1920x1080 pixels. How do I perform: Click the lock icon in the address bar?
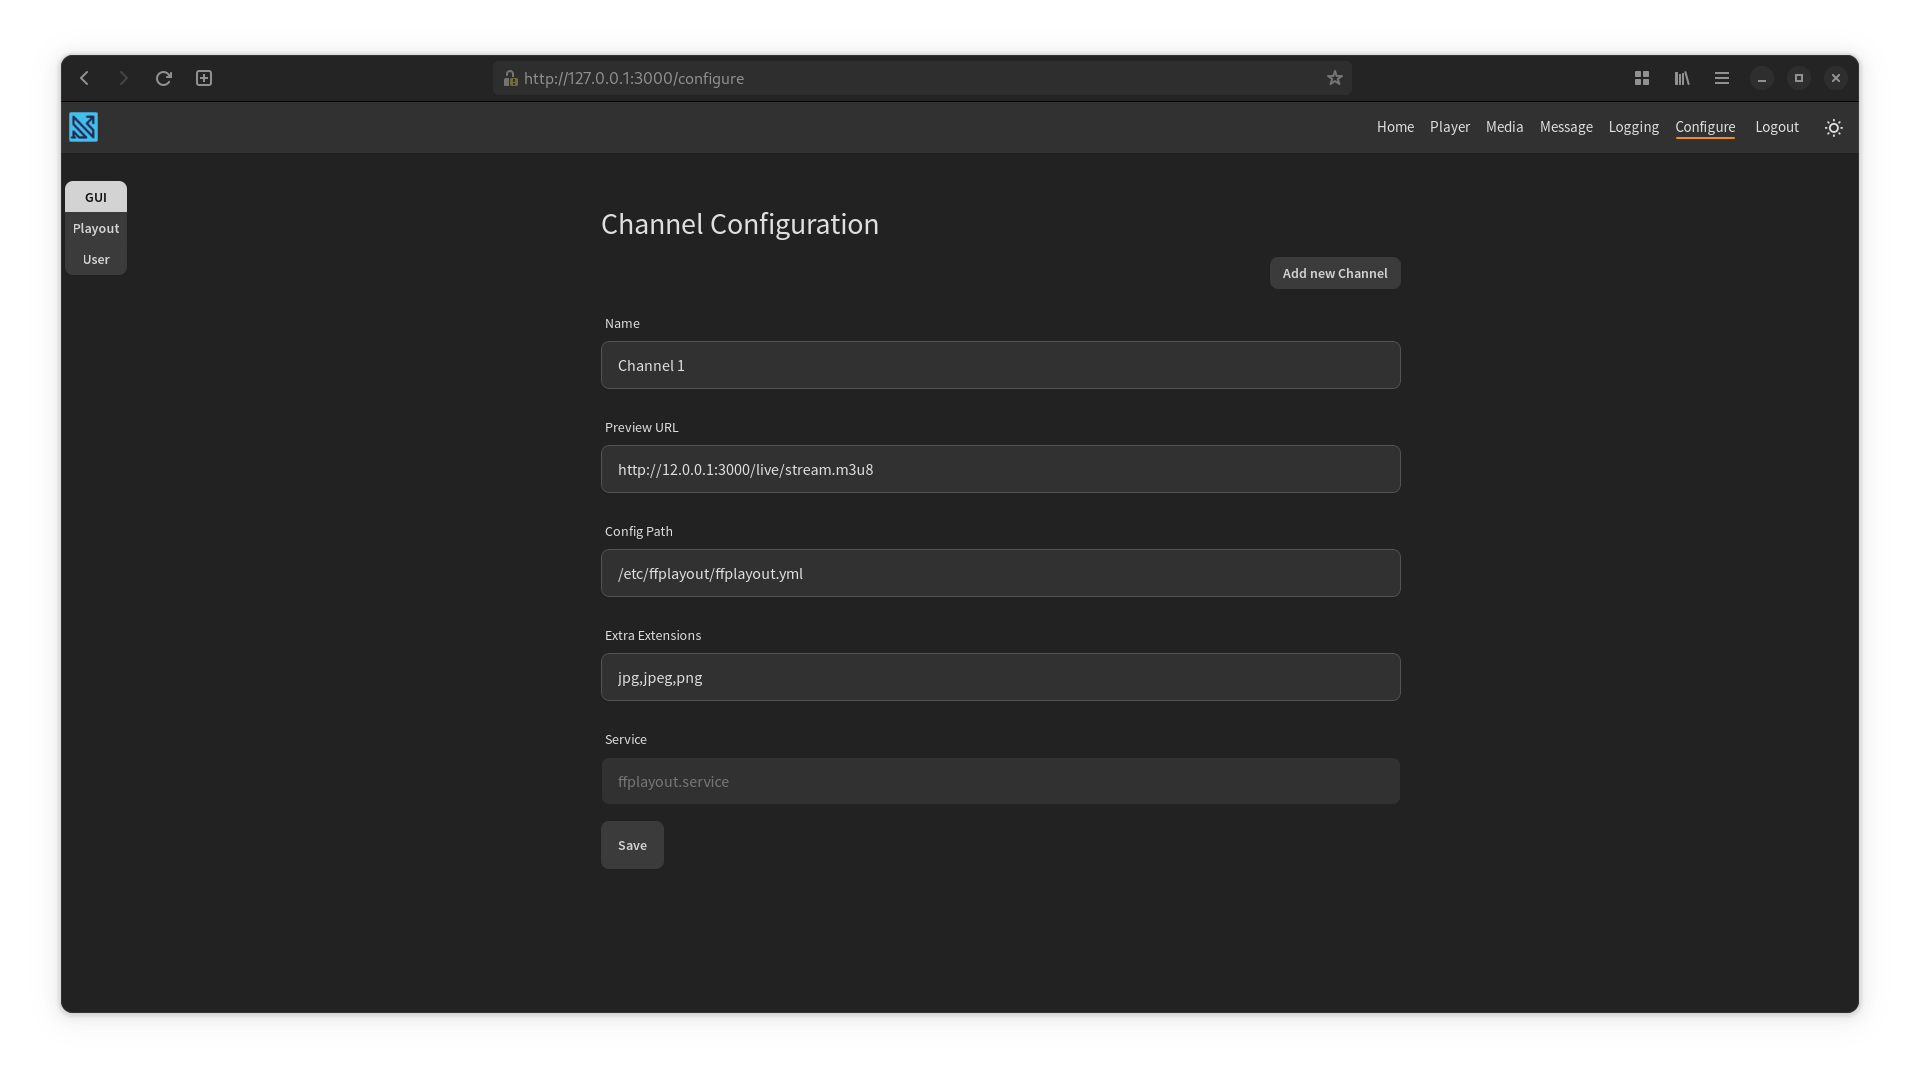[x=510, y=78]
